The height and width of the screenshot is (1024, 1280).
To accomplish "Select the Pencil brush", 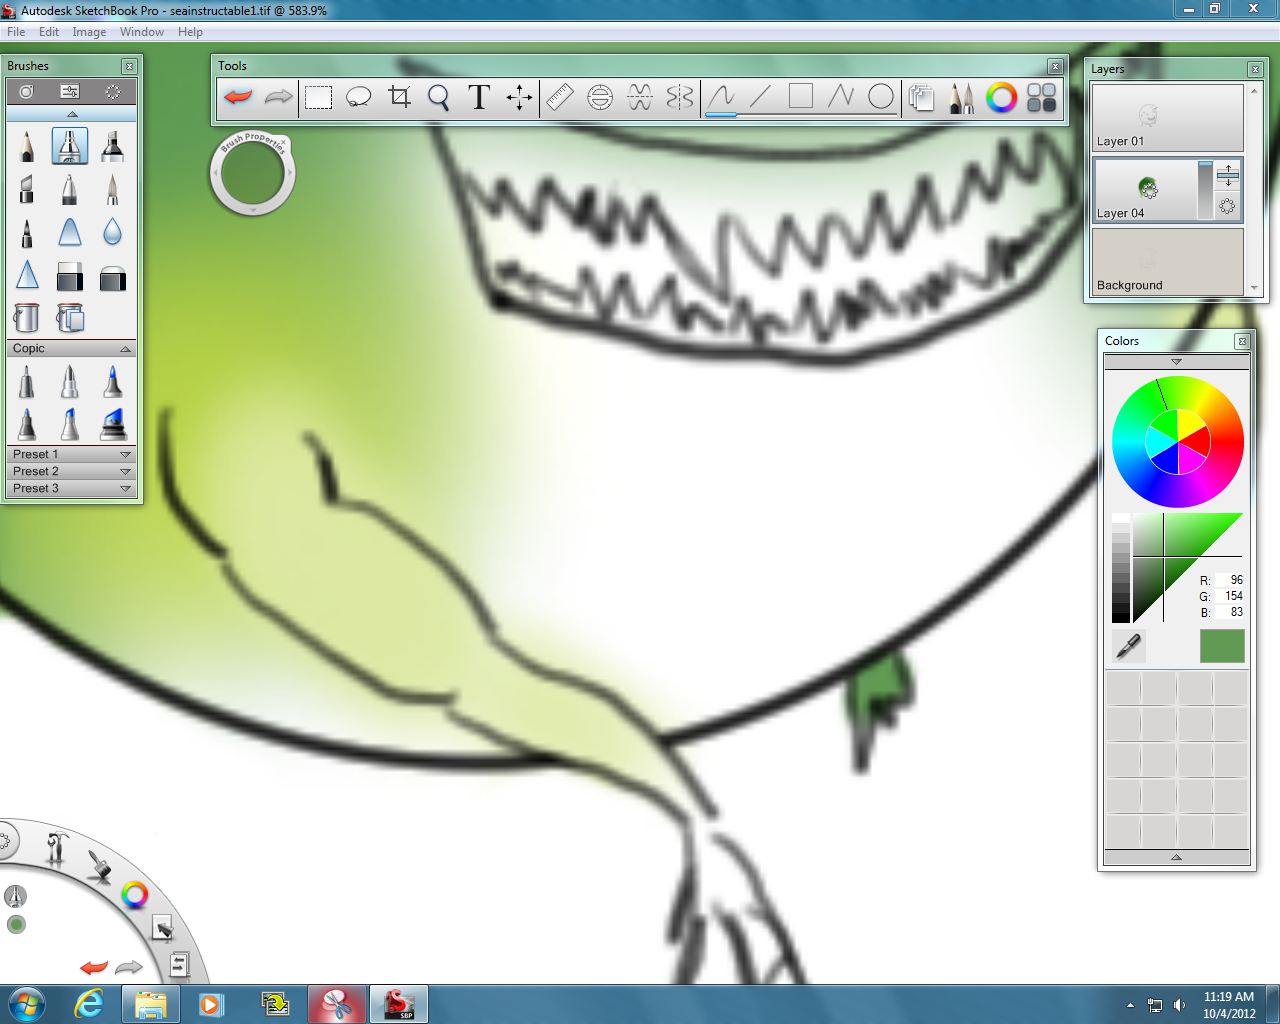I will (x=26, y=145).
